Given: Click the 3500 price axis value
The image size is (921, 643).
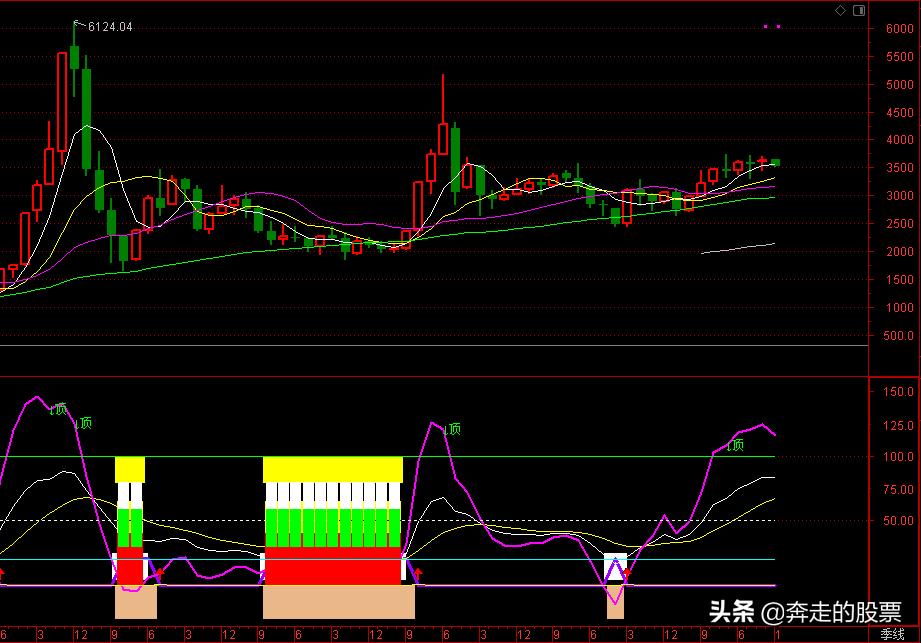Looking at the screenshot, I should coord(899,168).
